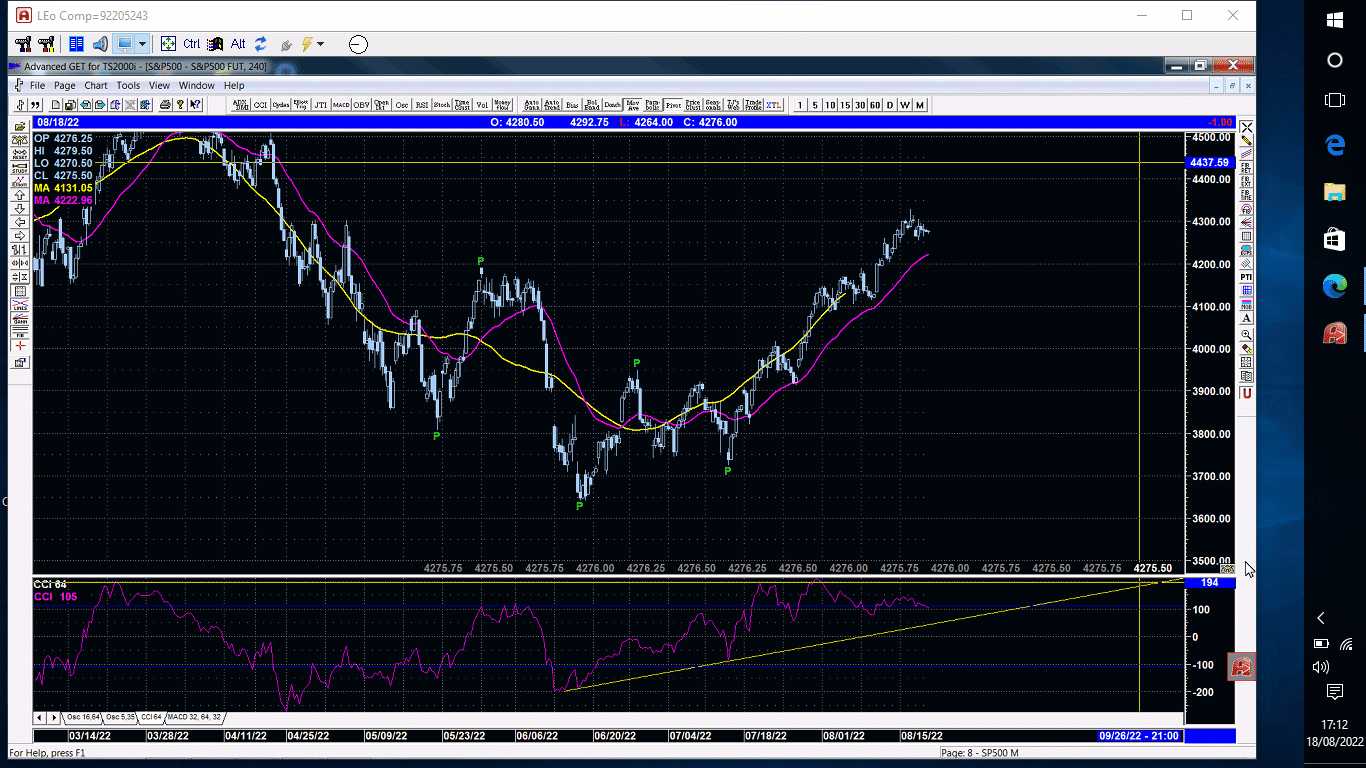Add the Stoch indicator from toolbar
This screenshot has height=768, width=1366.
coord(442,104)
